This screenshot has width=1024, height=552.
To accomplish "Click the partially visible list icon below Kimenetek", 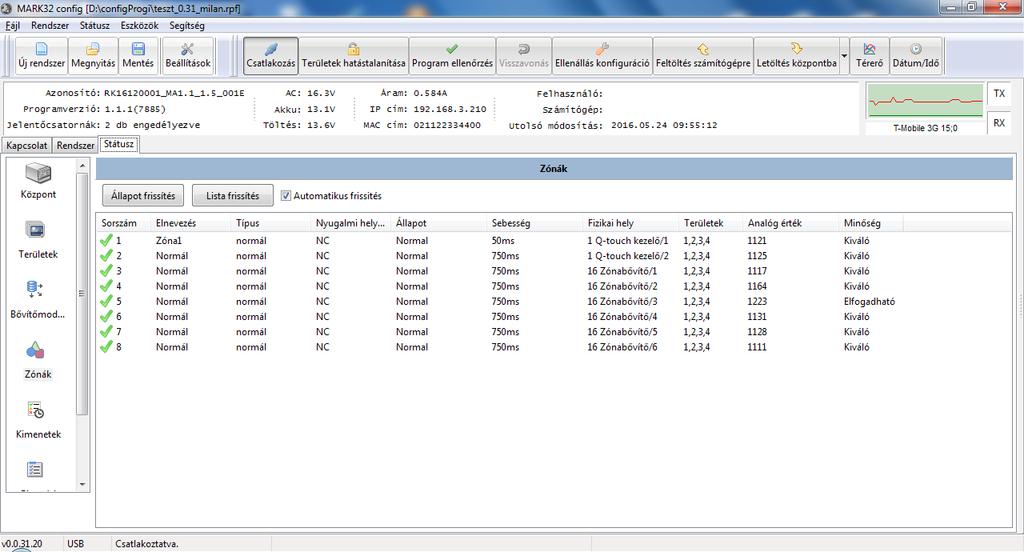I will [x=35, y=470].
